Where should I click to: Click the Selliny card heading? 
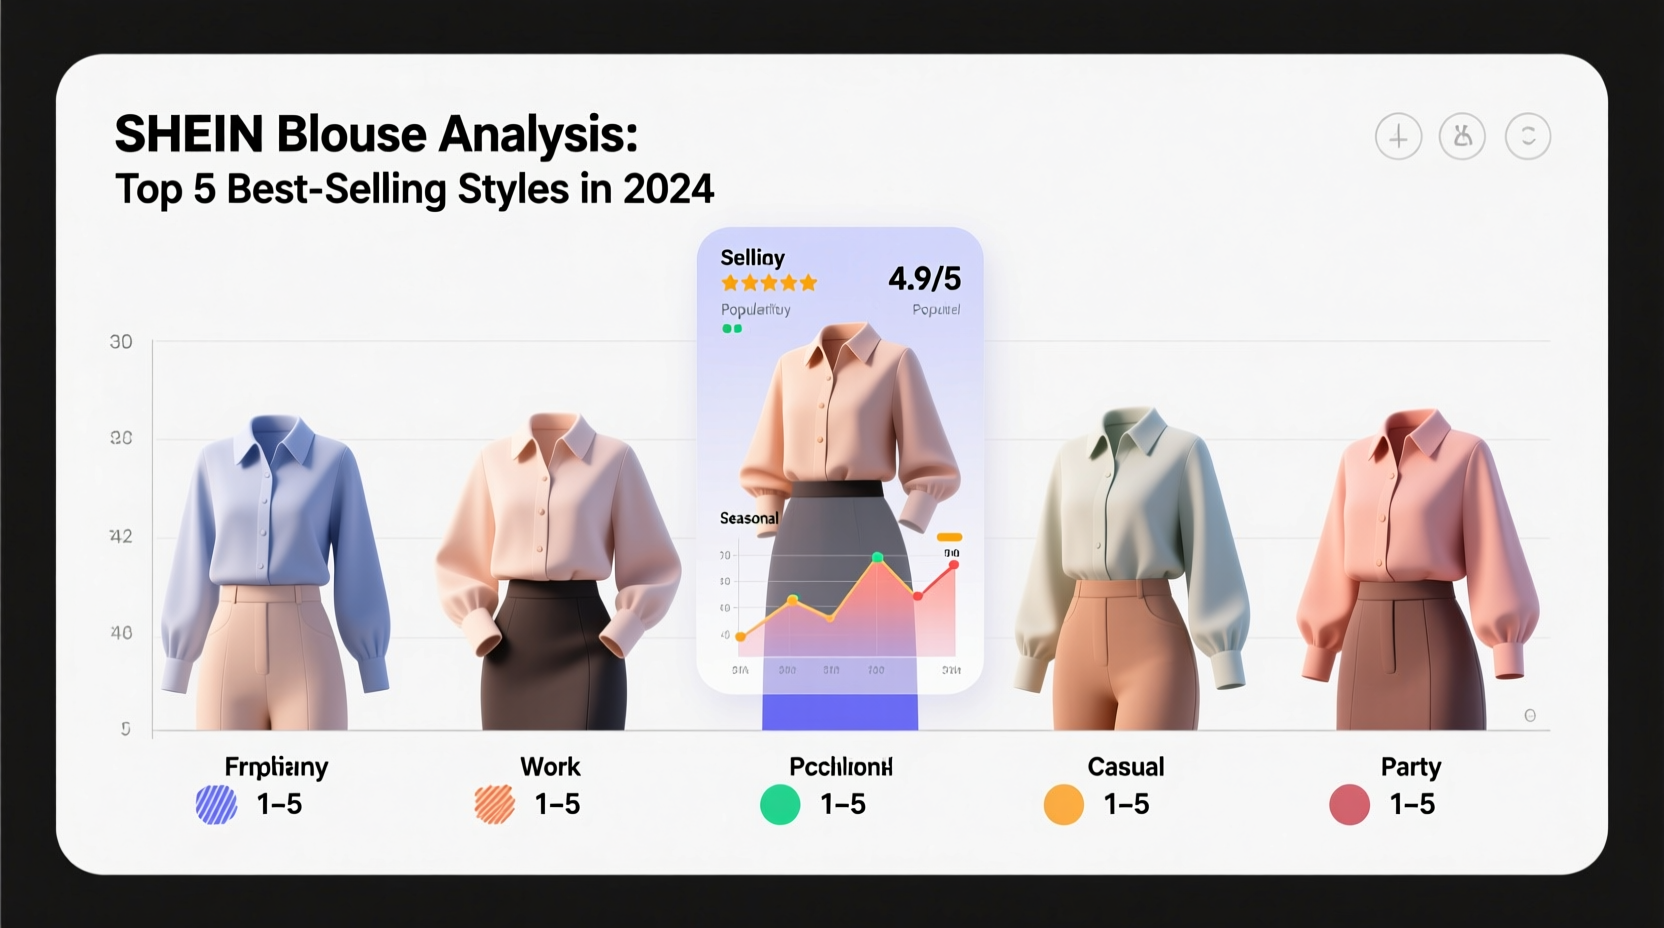[x=752, y=257]
